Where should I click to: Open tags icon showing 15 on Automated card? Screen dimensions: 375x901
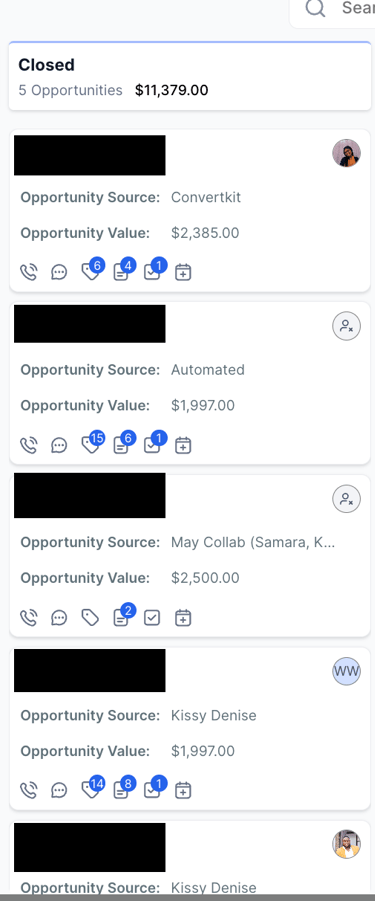pos(92,443)
